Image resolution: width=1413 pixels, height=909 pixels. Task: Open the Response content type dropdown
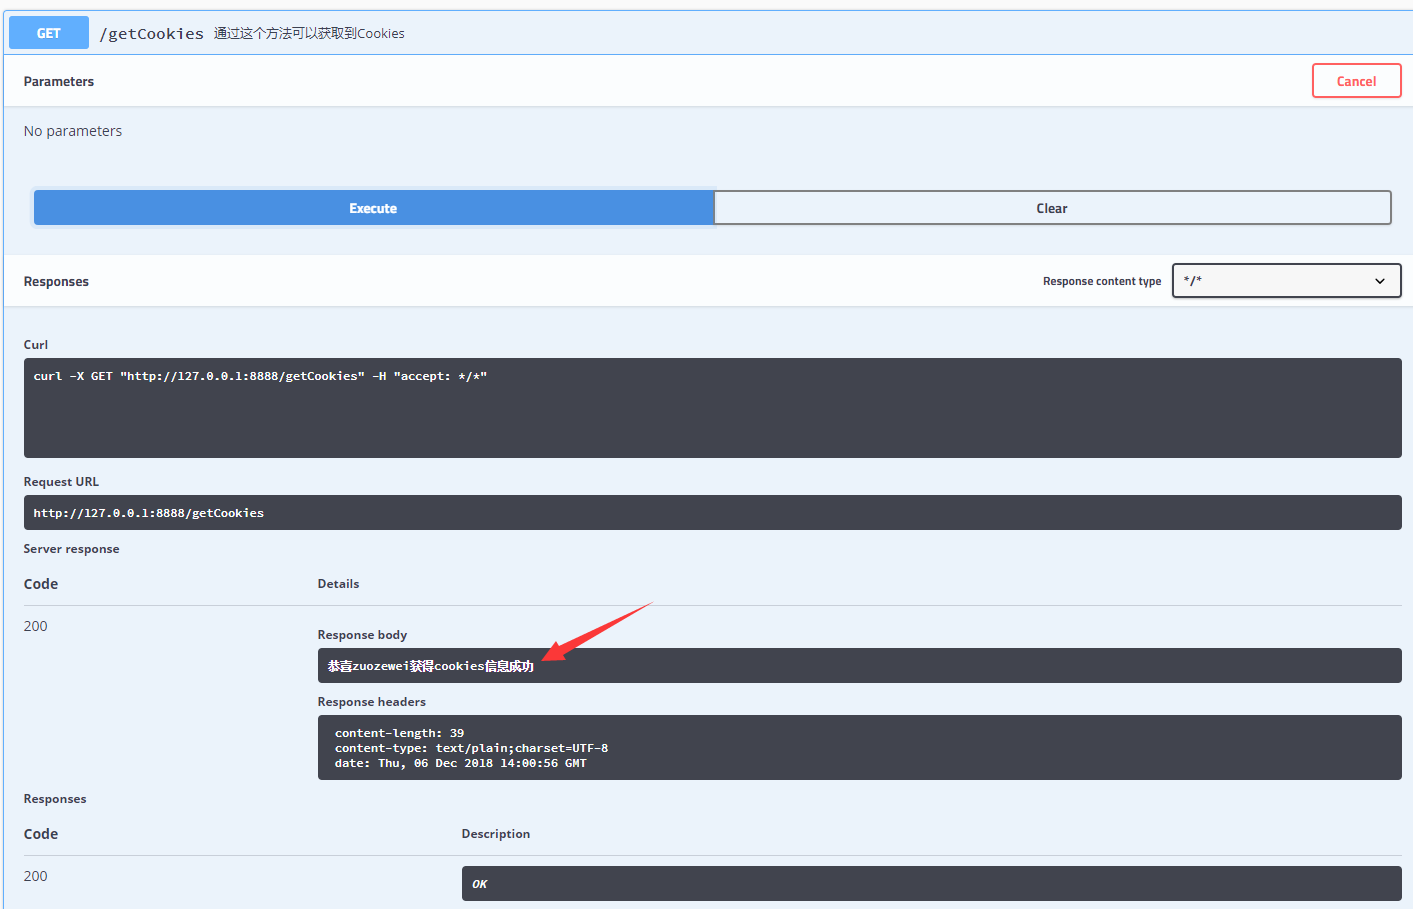(1286, 281)
